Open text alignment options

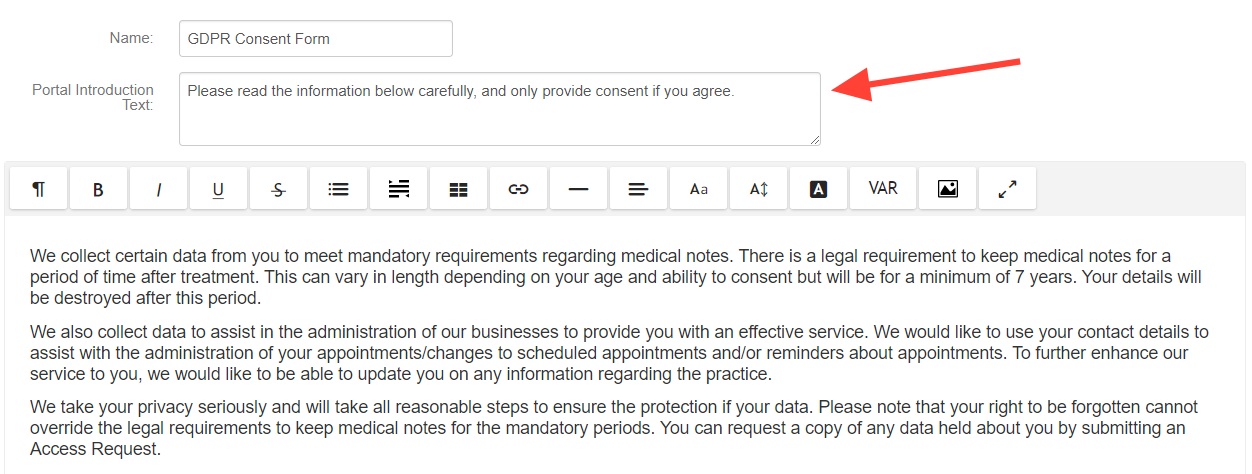(638, 189)
